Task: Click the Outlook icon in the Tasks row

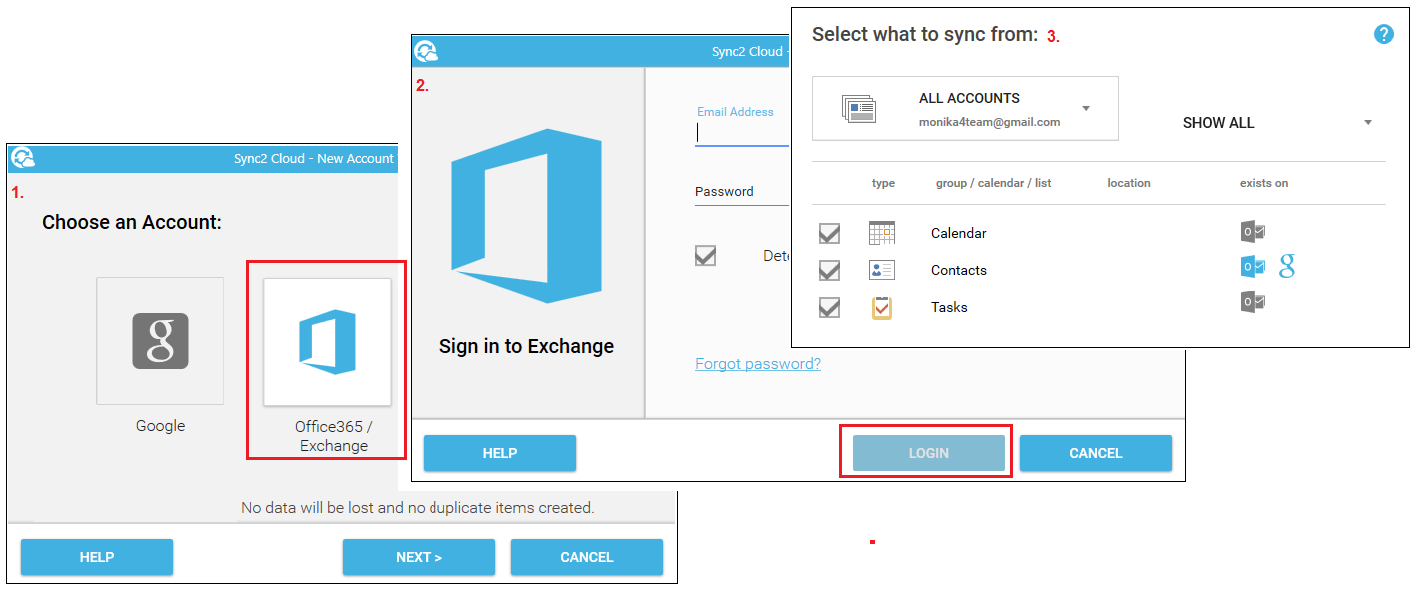Action: click(x=1253, y=301)
